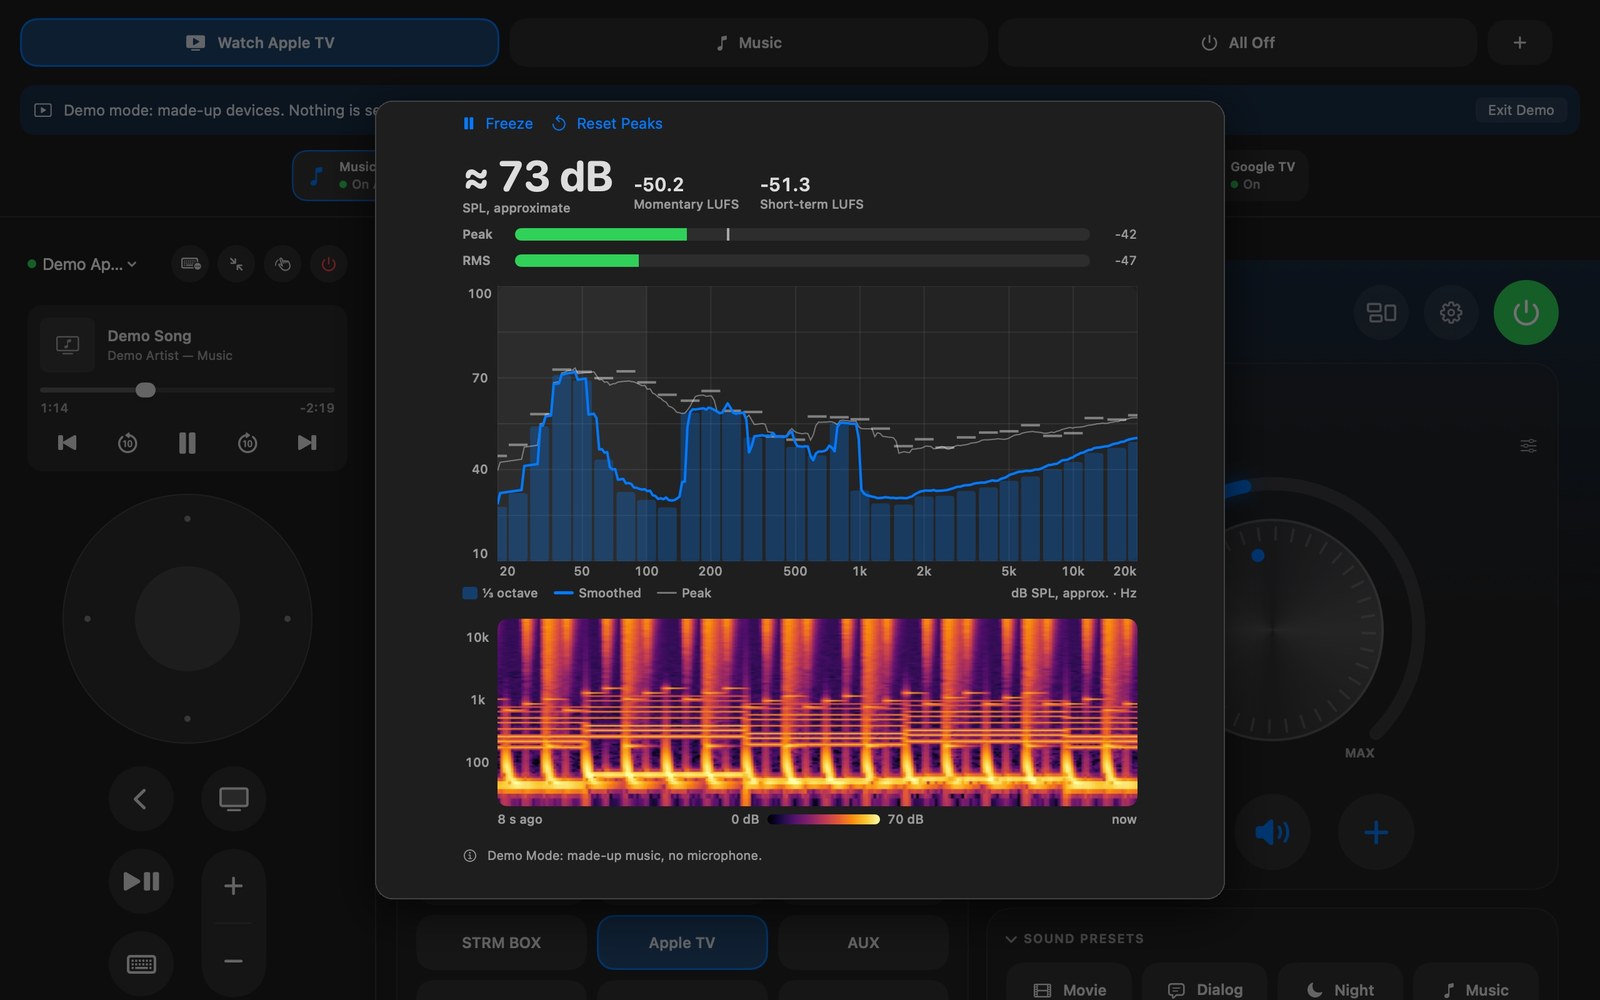Skip to previous track
This screenshot has width=1600, height=1000.
pyautogui.click(x=67, y=442)
